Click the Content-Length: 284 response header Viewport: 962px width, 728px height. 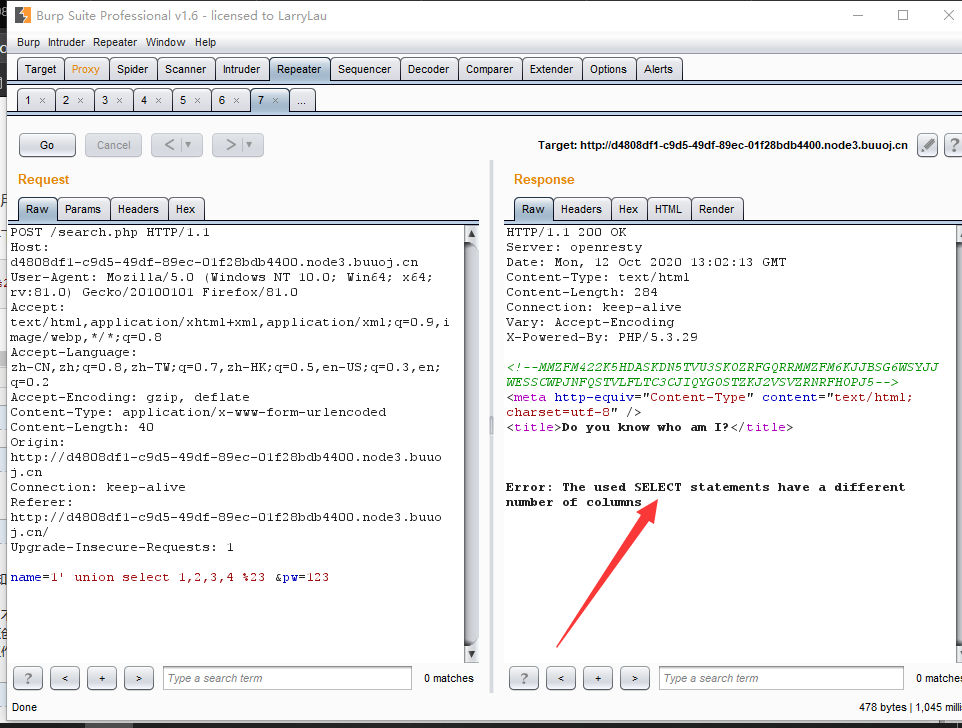coord(582,293)
